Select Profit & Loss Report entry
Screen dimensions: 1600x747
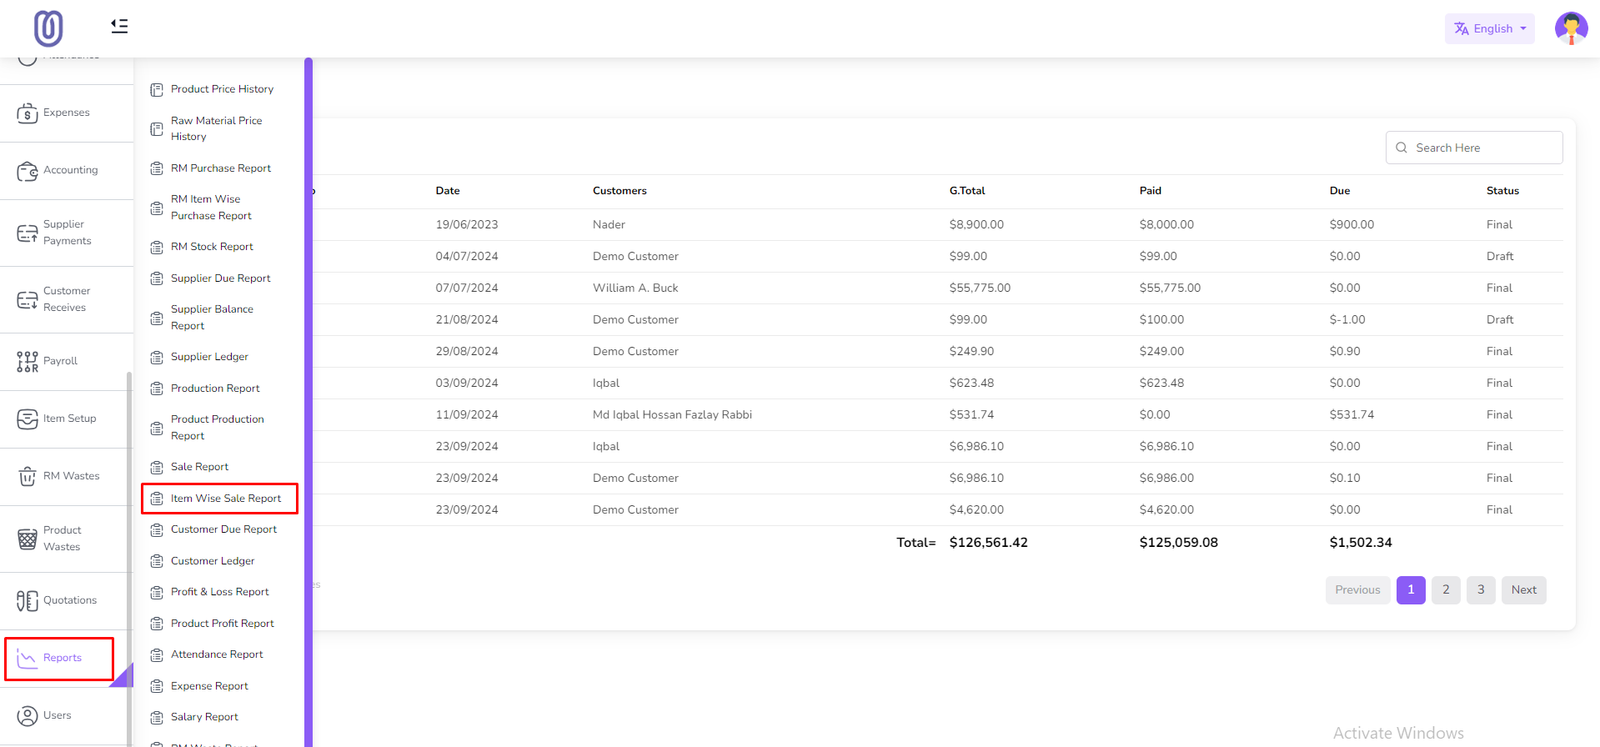[x=219, y=592]
